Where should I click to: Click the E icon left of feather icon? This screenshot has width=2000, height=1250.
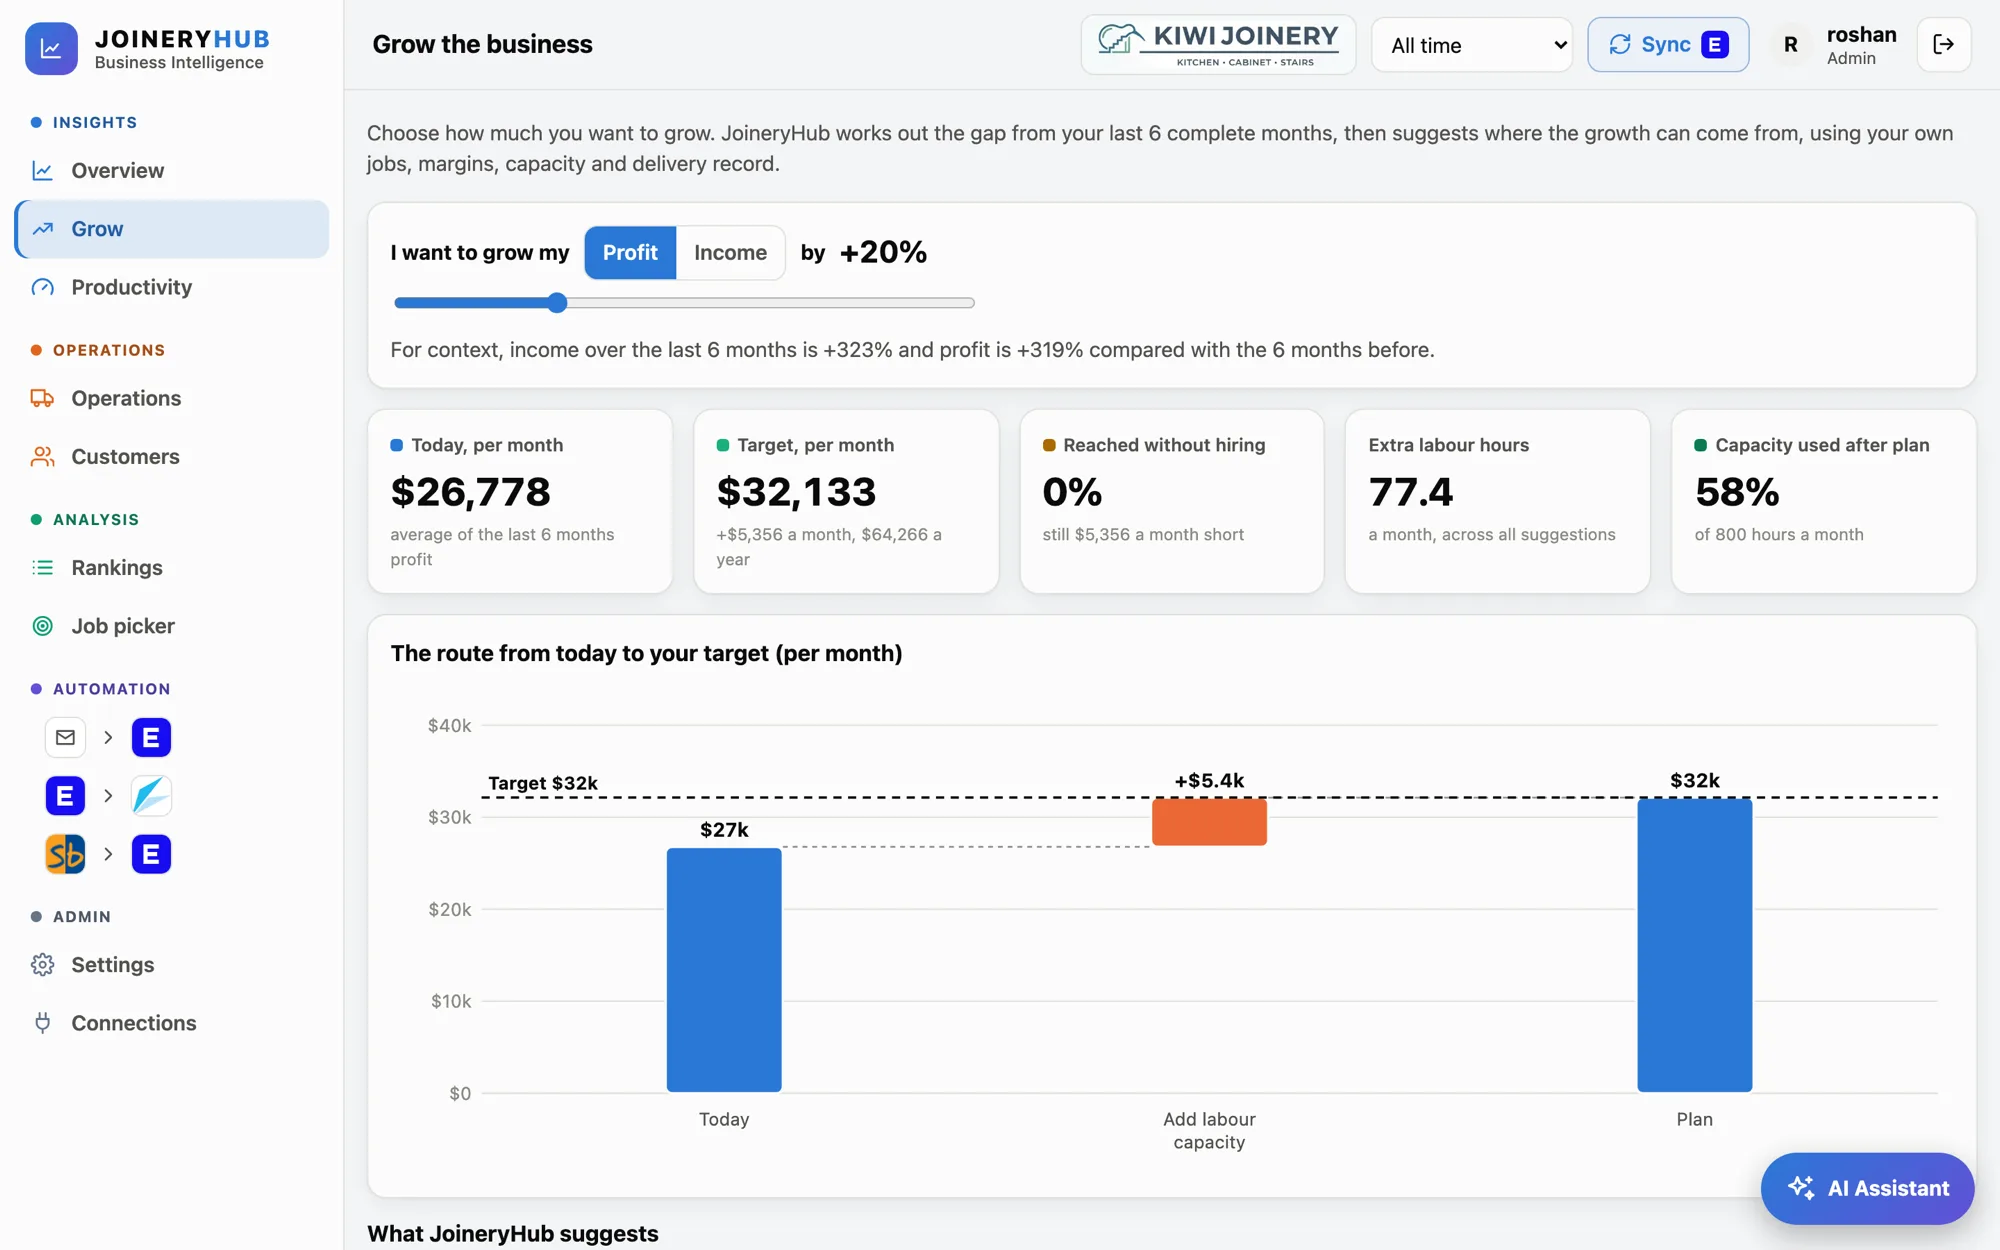65,796
